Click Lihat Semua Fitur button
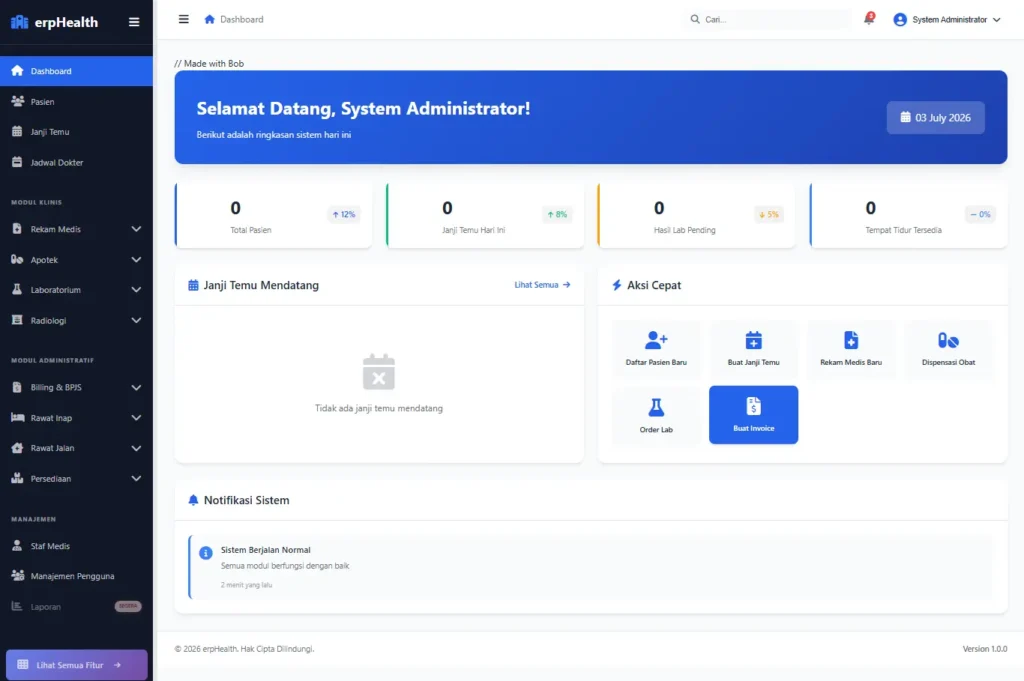 click(x=76, y=665)
